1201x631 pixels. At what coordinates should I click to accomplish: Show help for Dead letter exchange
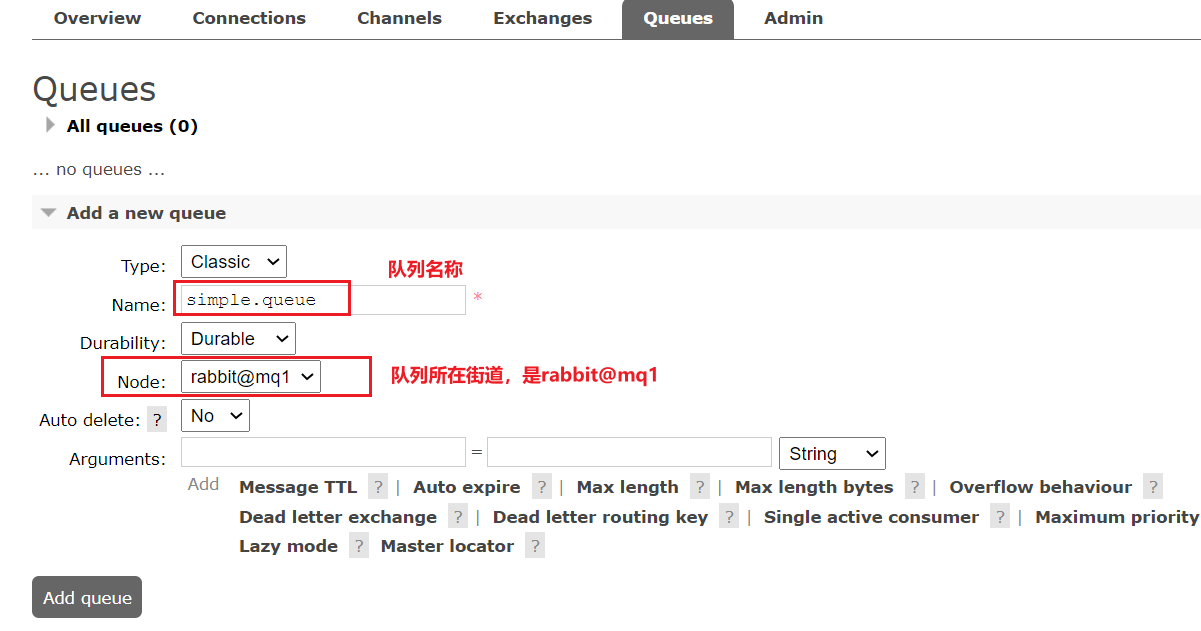point(457,517)
